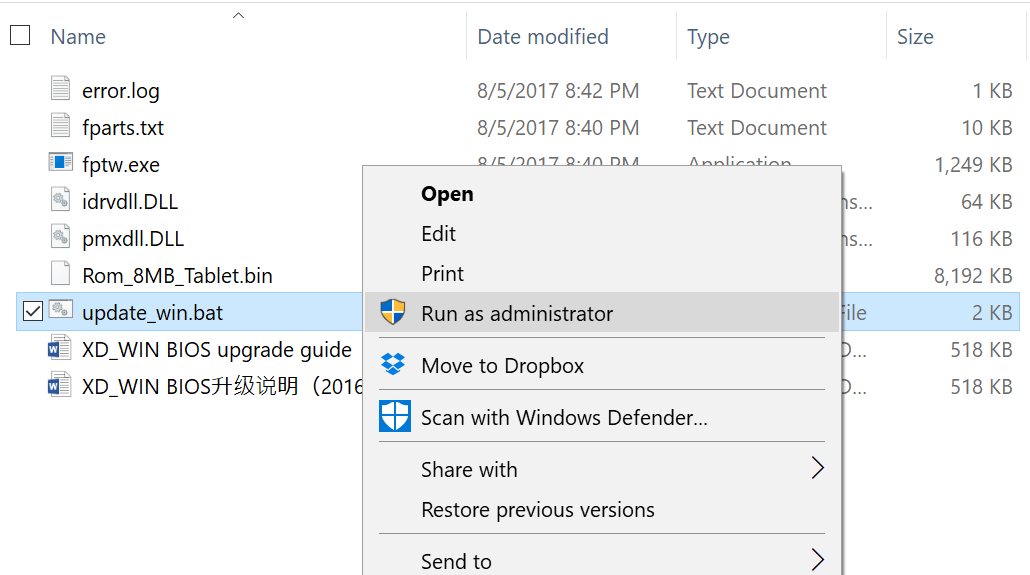Choose Open from the context menu
The image size is (1030, 575).
coord(447,194)
